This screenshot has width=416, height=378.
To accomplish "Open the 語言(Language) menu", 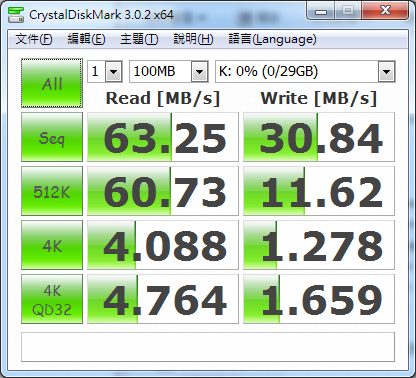I will 272,39.
